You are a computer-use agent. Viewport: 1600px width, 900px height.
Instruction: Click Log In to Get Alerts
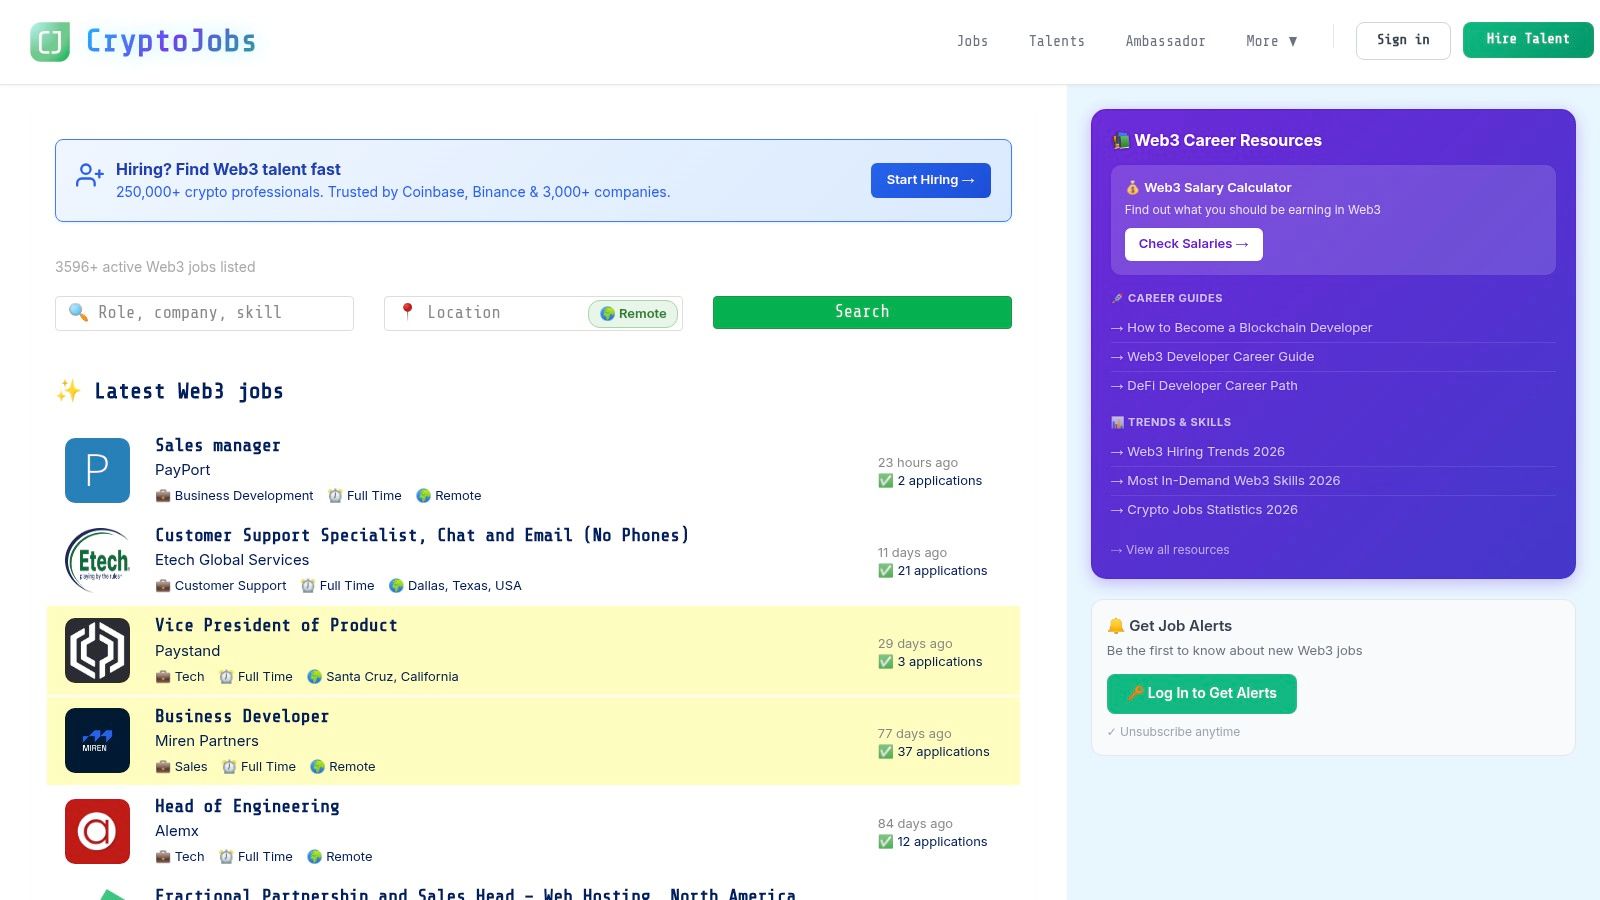point(1201,694)
